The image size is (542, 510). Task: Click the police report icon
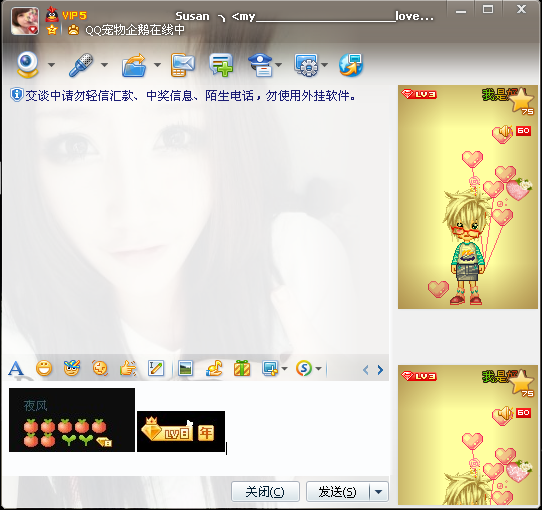tap(261, 65)
